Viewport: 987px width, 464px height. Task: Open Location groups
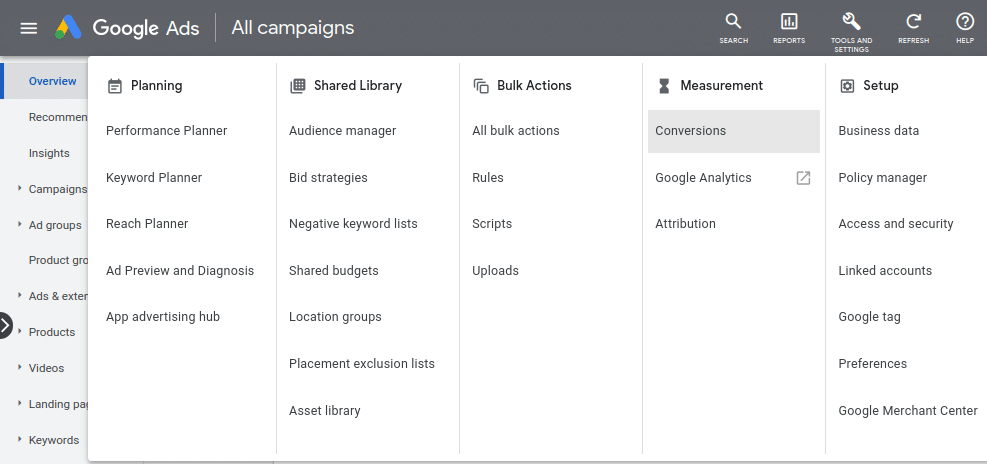tap(336, 317)
